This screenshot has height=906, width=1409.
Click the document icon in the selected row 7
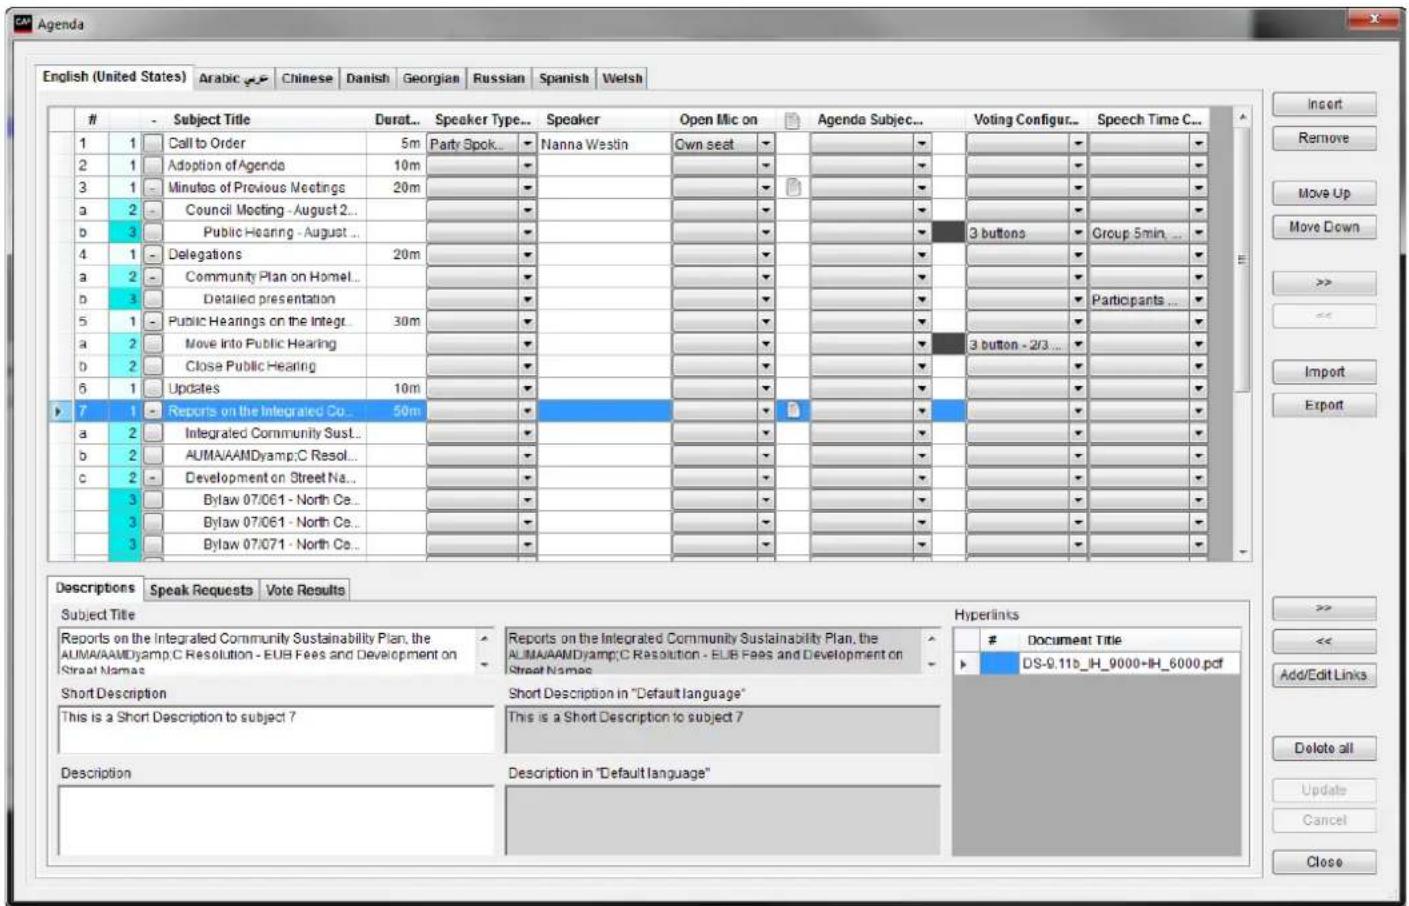coord(793,410)
